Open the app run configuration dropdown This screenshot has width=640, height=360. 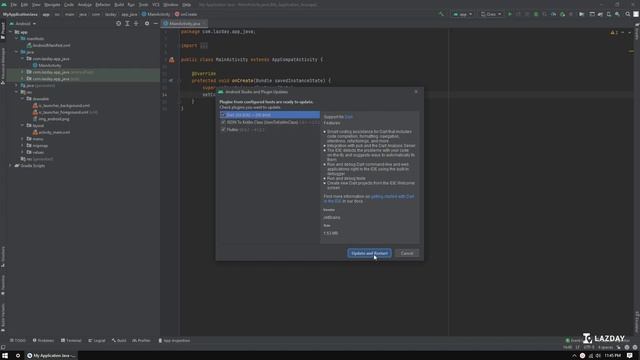462,14
